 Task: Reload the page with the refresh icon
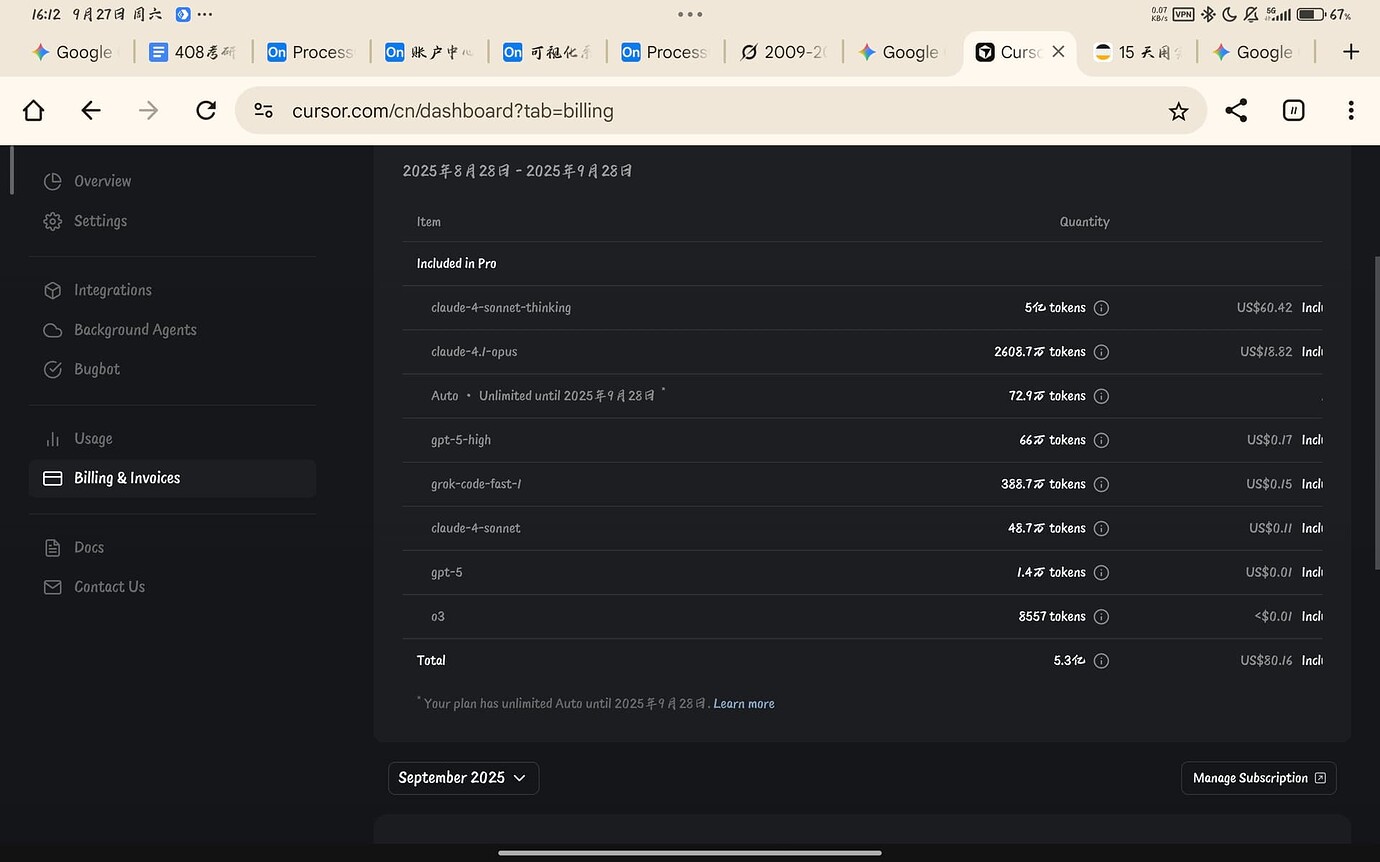tap(206, 111)
